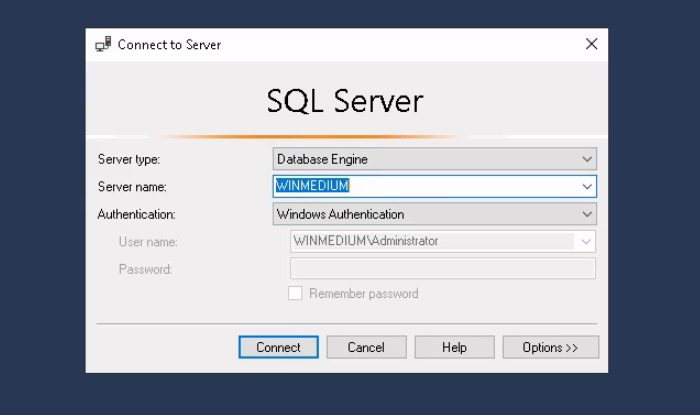Close the Connect to Server dialog

(591, 44)
